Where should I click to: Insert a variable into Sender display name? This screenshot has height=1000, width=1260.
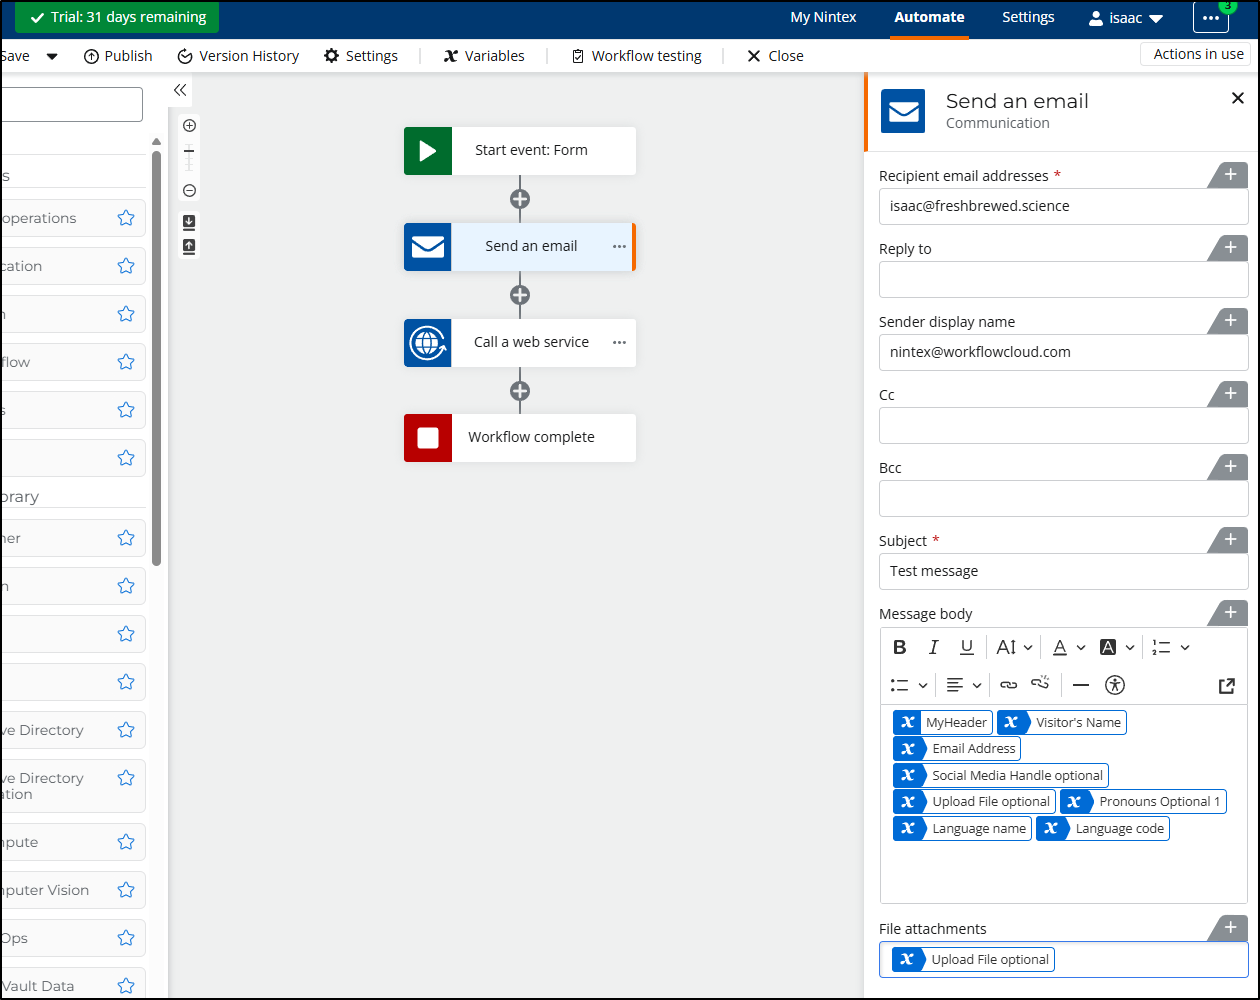[x=1229, y=321]
